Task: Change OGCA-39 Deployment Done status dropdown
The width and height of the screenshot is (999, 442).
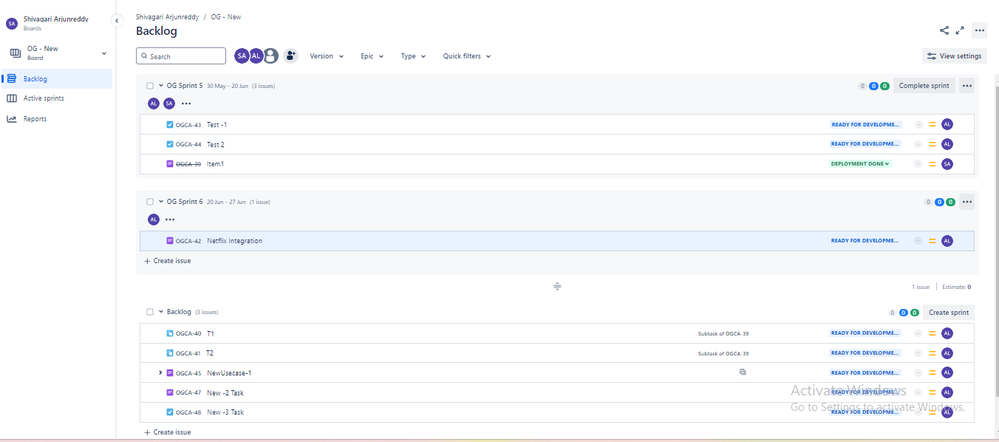Action: [860, 164]
